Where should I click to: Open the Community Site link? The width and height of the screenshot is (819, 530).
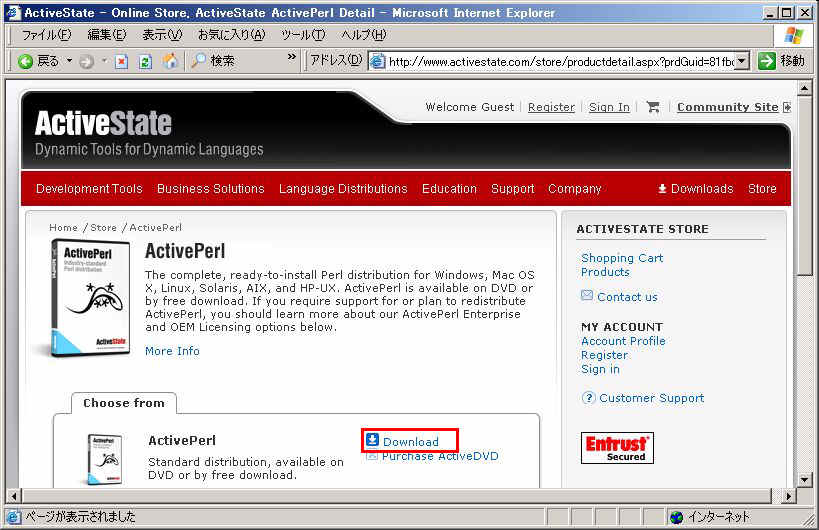tap(728, 107)
